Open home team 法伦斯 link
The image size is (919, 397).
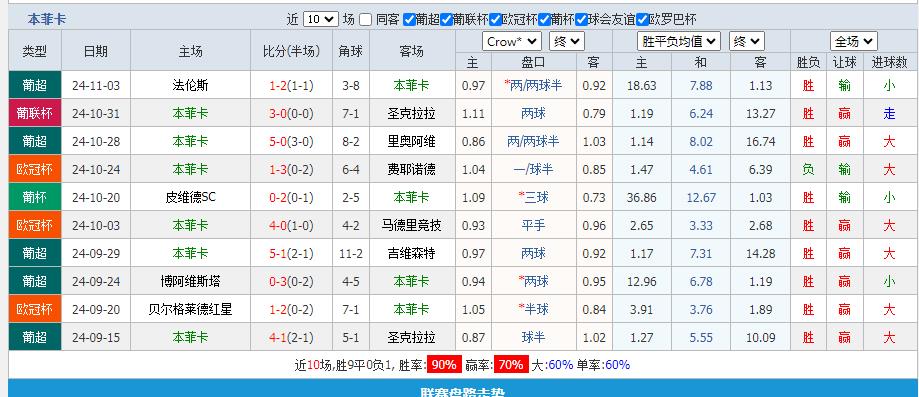pos(190,86)
